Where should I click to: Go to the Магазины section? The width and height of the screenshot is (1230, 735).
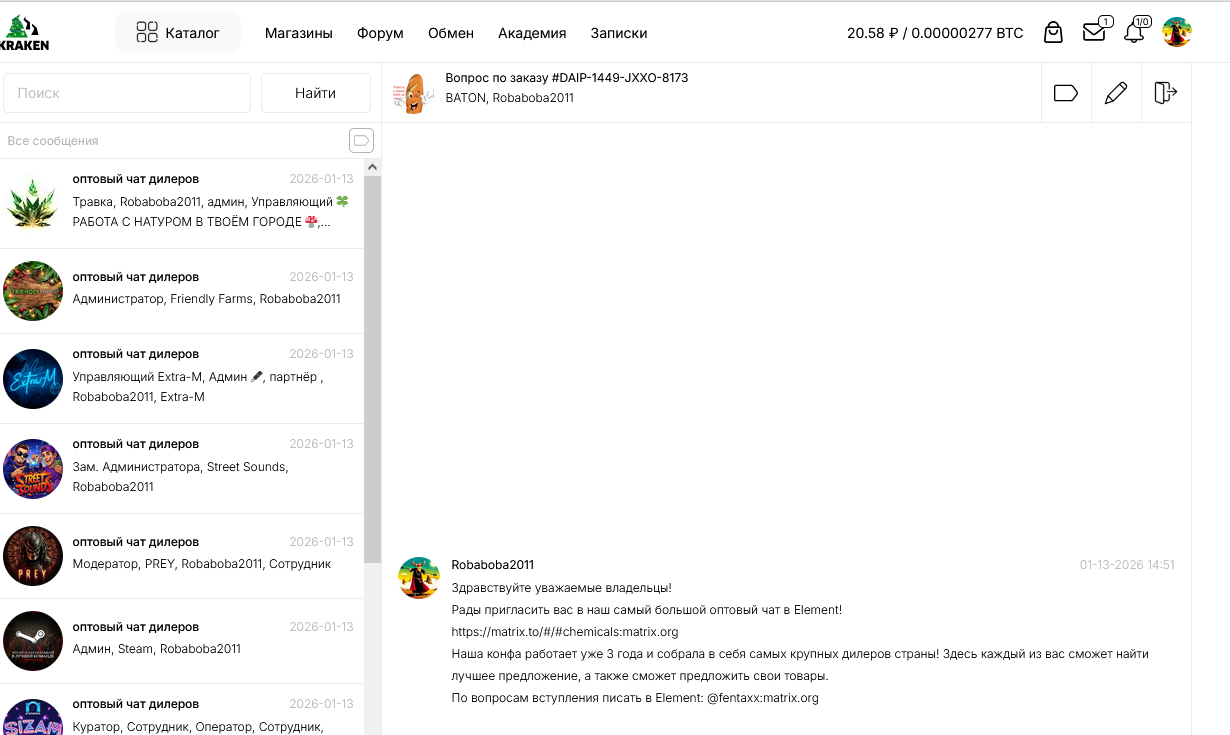299,33
